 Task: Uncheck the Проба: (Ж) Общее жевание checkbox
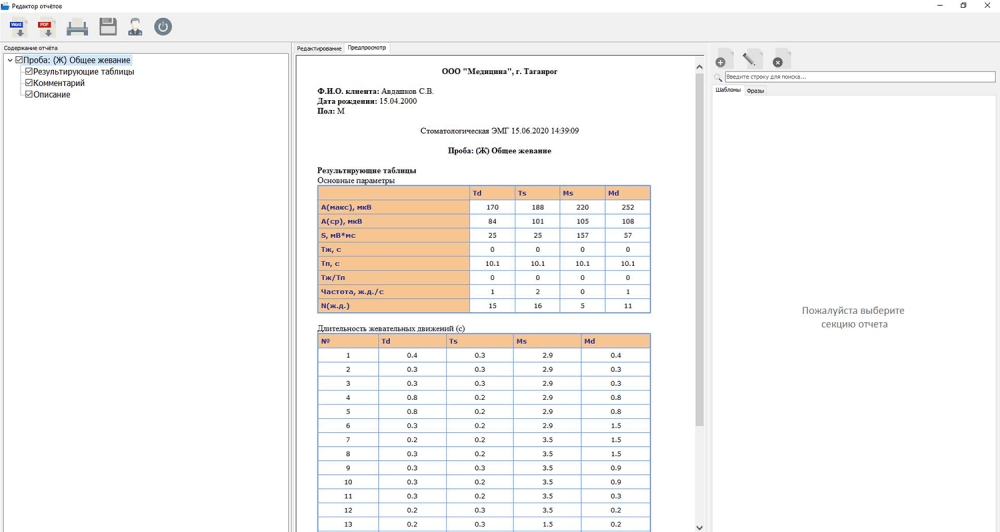point(19,60)
